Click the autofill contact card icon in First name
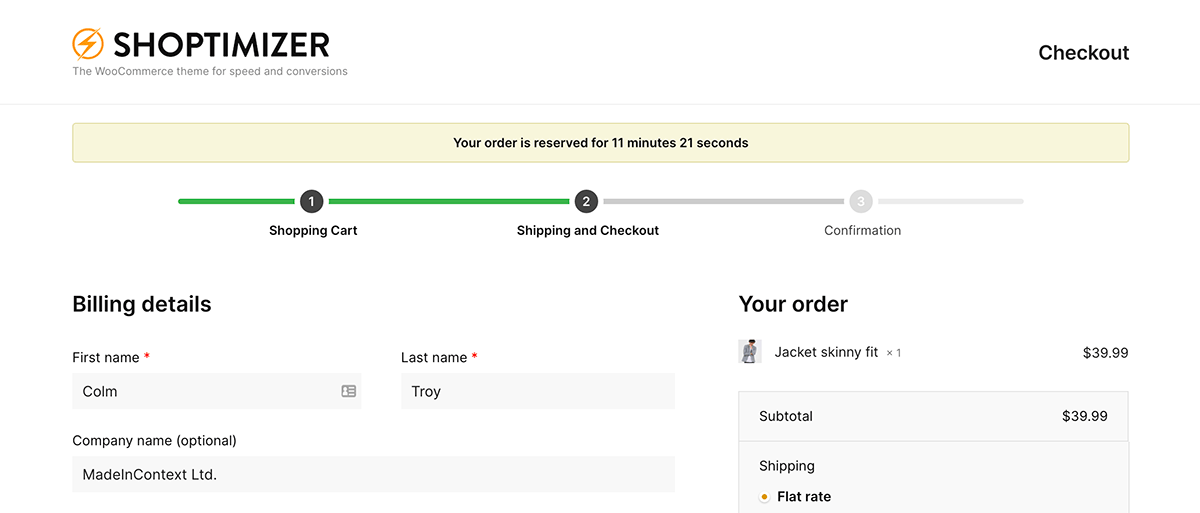1200x513 pixels. pyautogui.click(x=348, y=391)
